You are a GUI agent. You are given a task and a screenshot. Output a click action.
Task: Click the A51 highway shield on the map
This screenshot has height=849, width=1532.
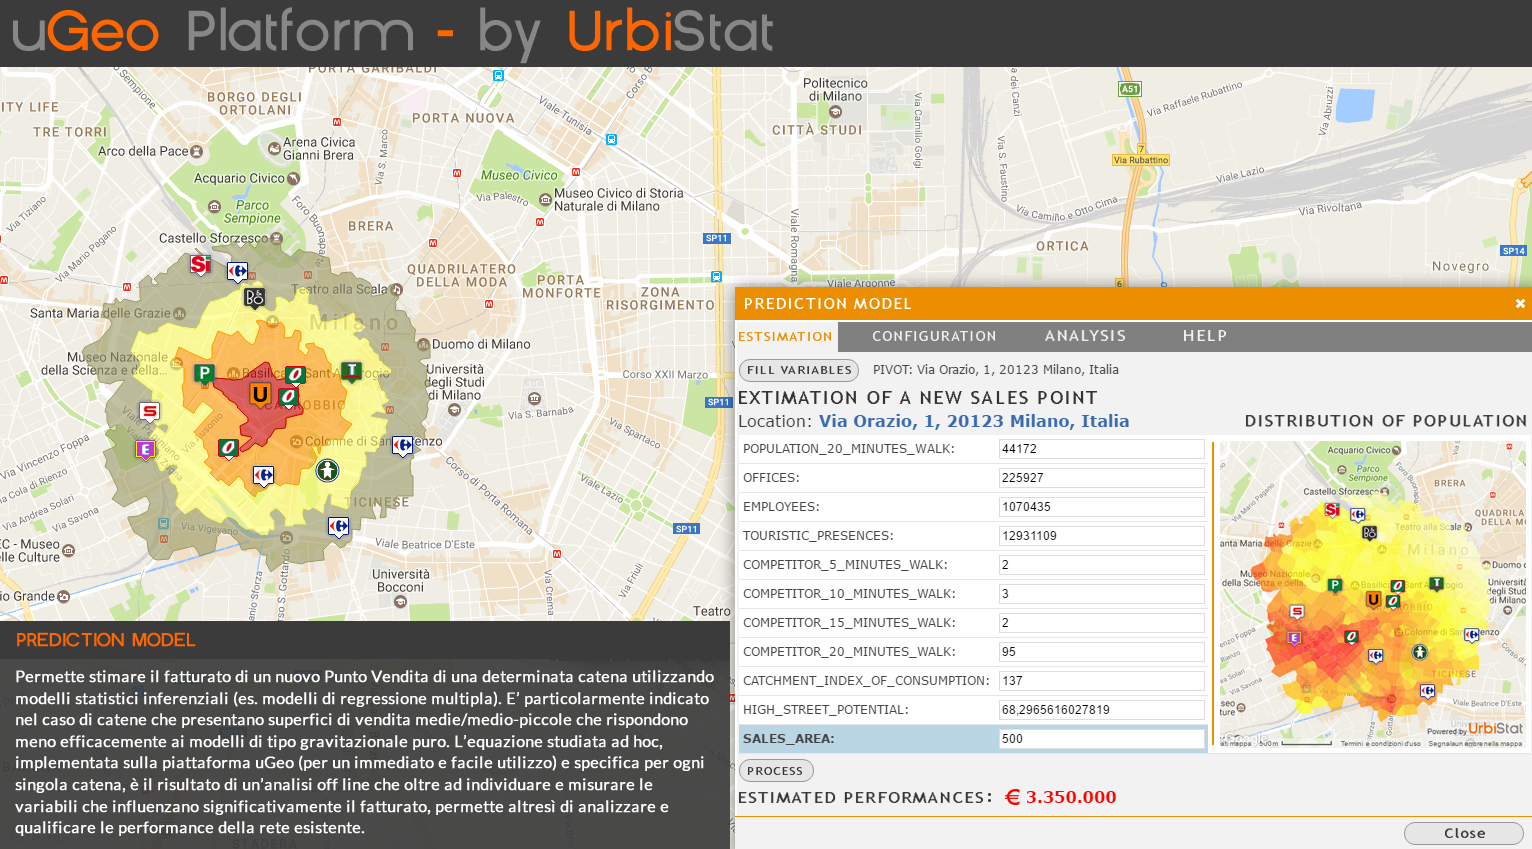pyautogui.click(x=1129, y=89)
